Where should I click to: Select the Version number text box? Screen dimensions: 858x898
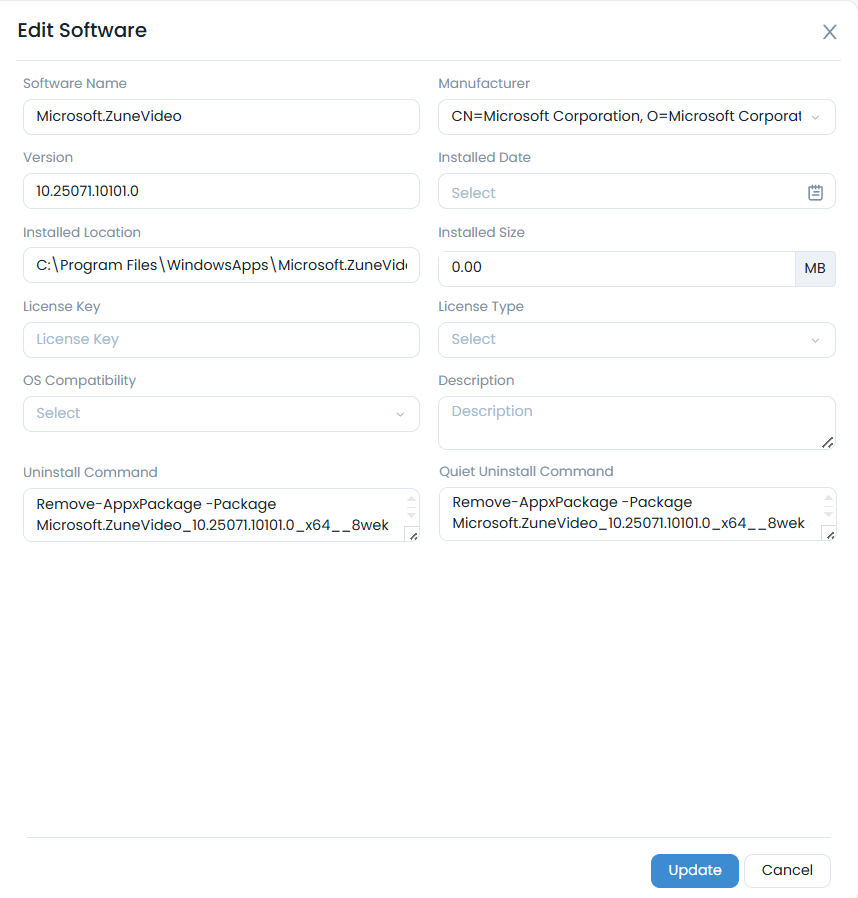221,191
